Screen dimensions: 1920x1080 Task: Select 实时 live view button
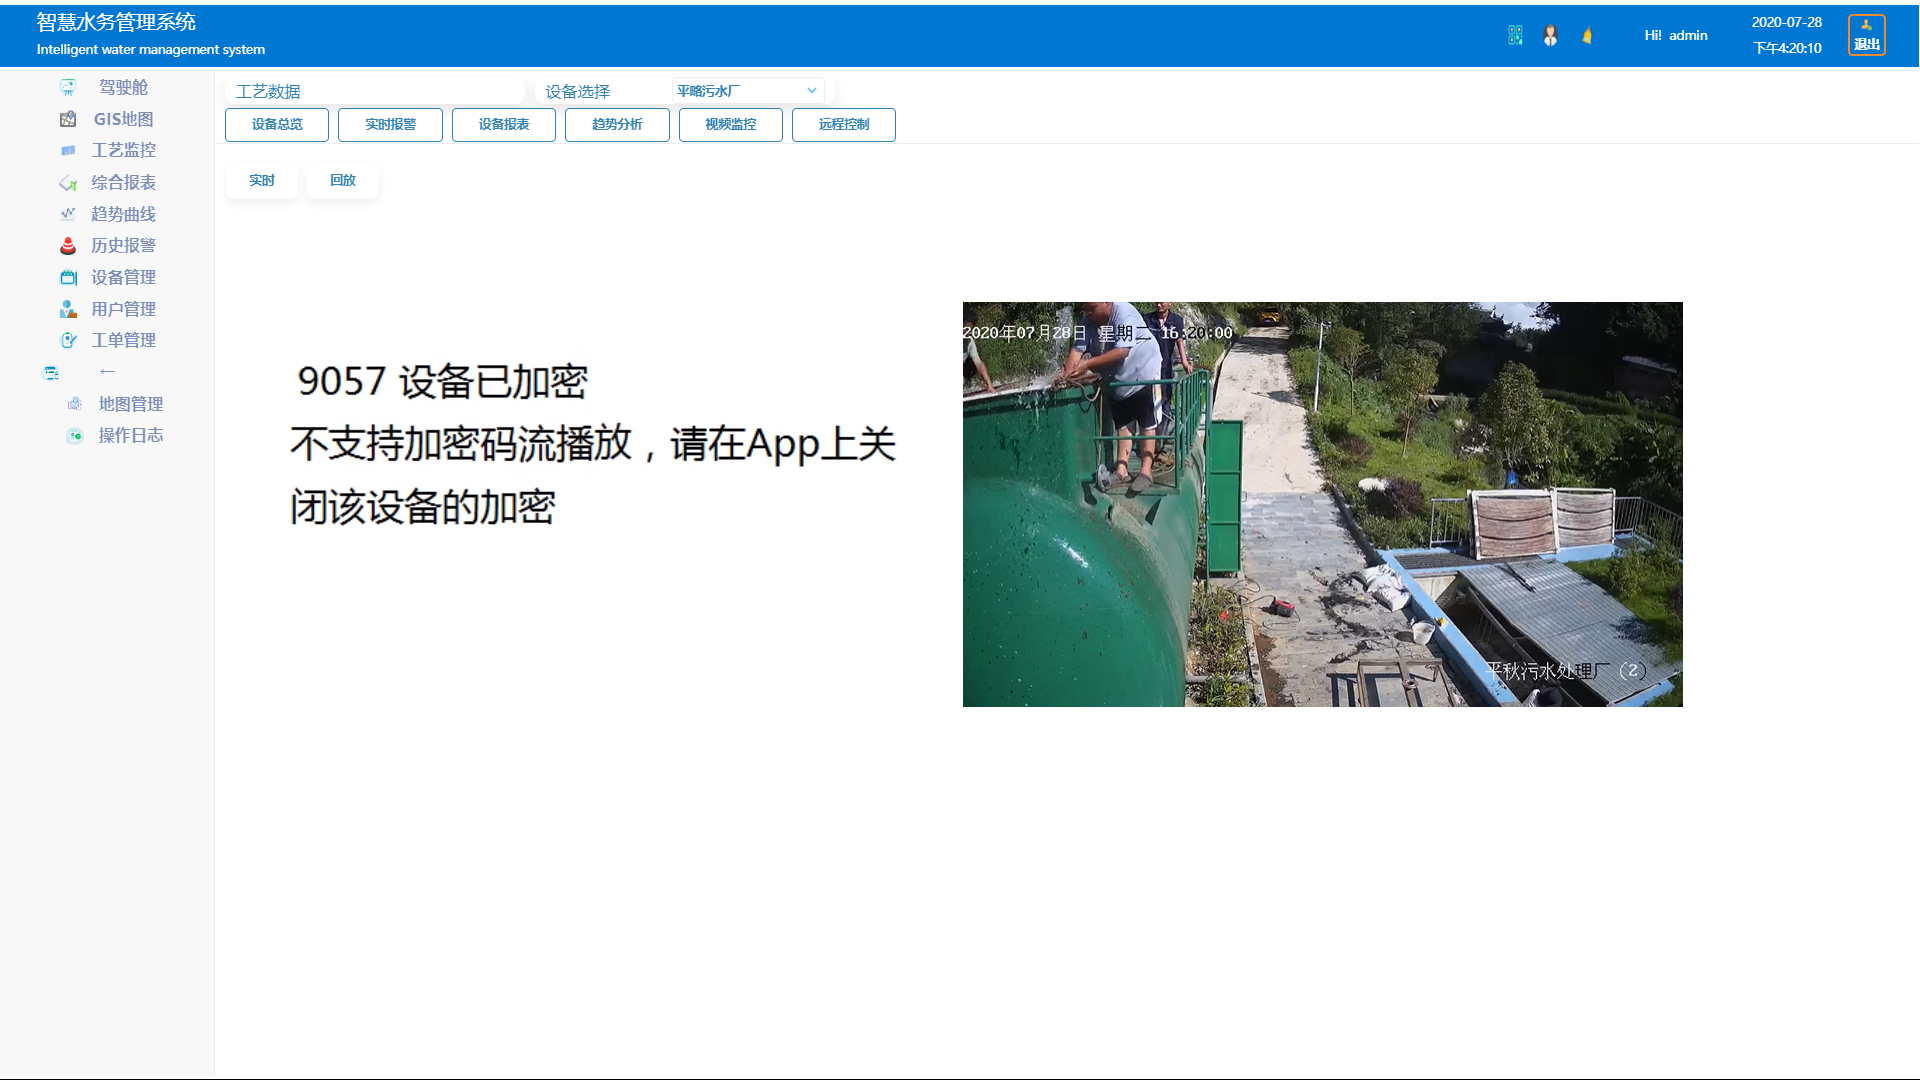click(x=262, y=180)
